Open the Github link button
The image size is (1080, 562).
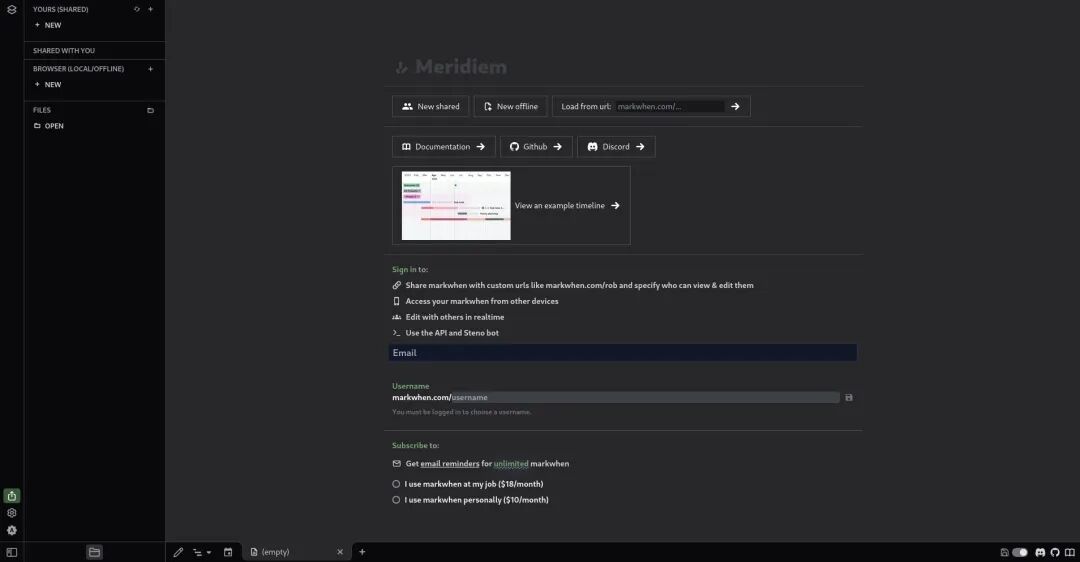pyautogui.click(x=536, y=147)
